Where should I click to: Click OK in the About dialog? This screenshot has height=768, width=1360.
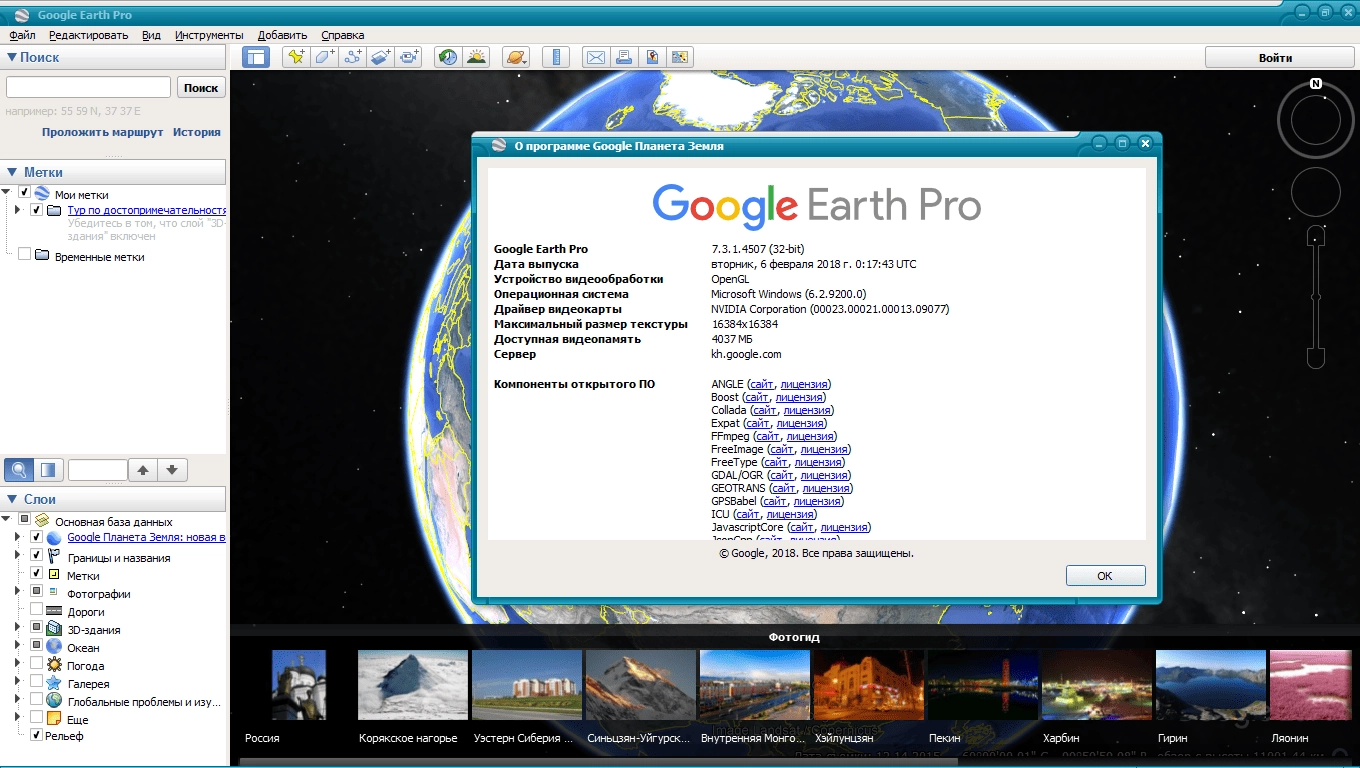click(1105, 576)
